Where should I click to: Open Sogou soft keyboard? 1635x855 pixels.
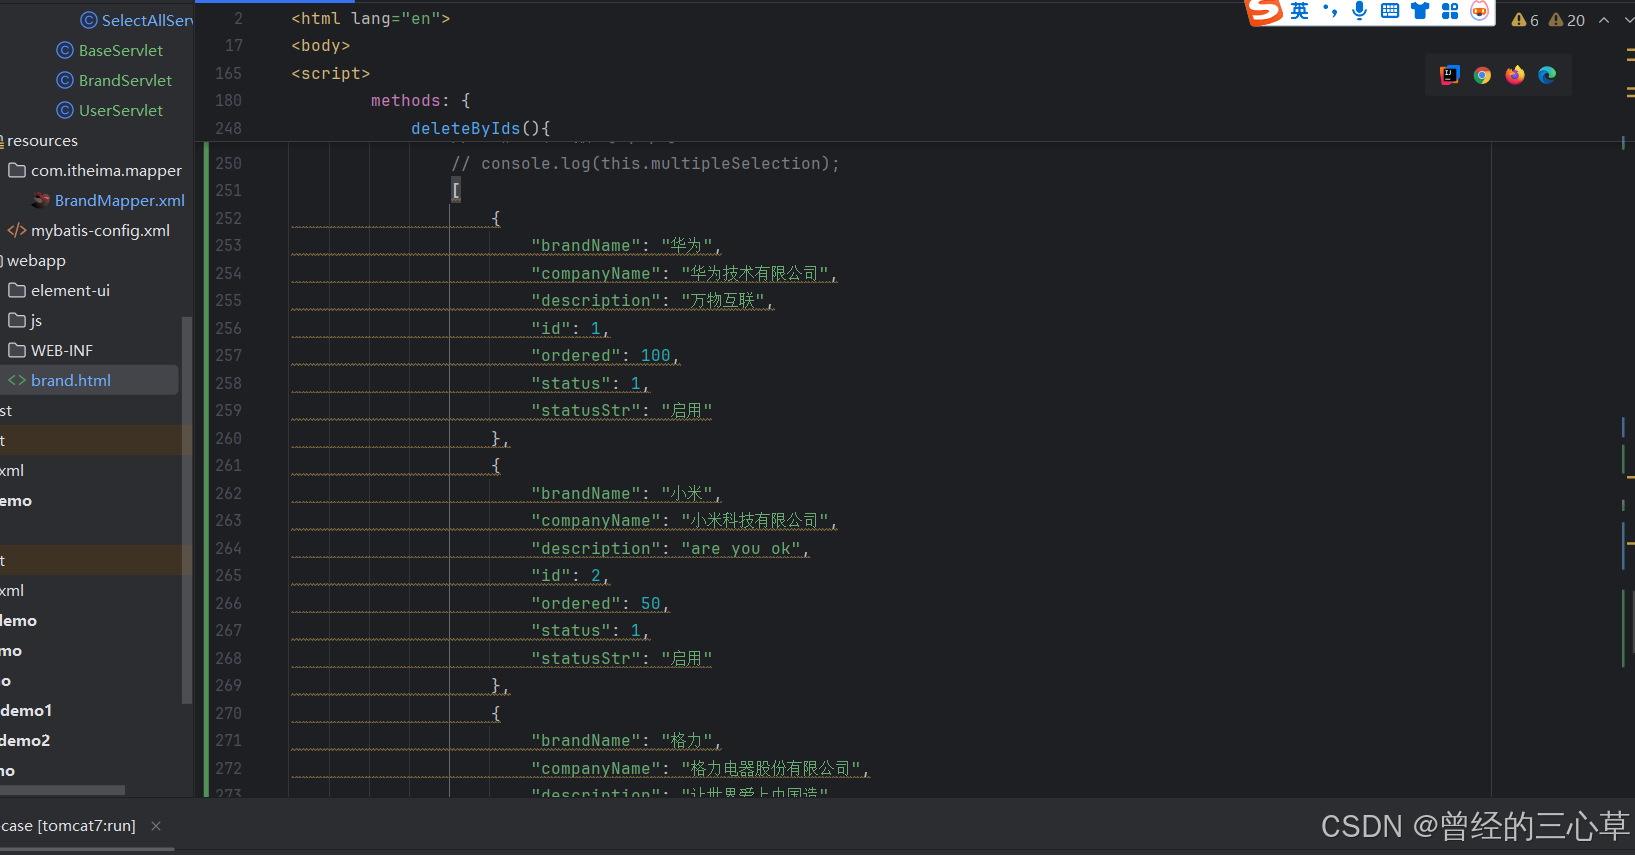[1390, 11]
